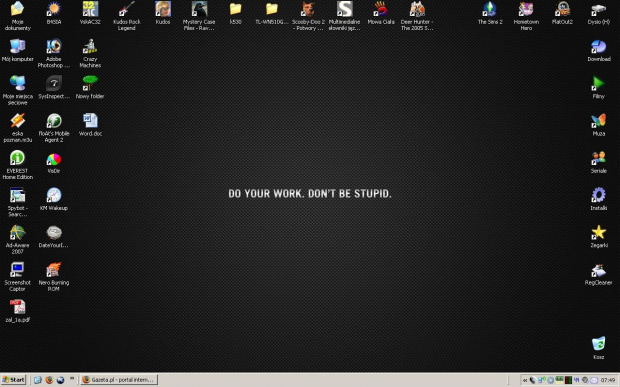
Task: Launch Adobe Photoshop shortcut
Action: click(x=54, y=53)
